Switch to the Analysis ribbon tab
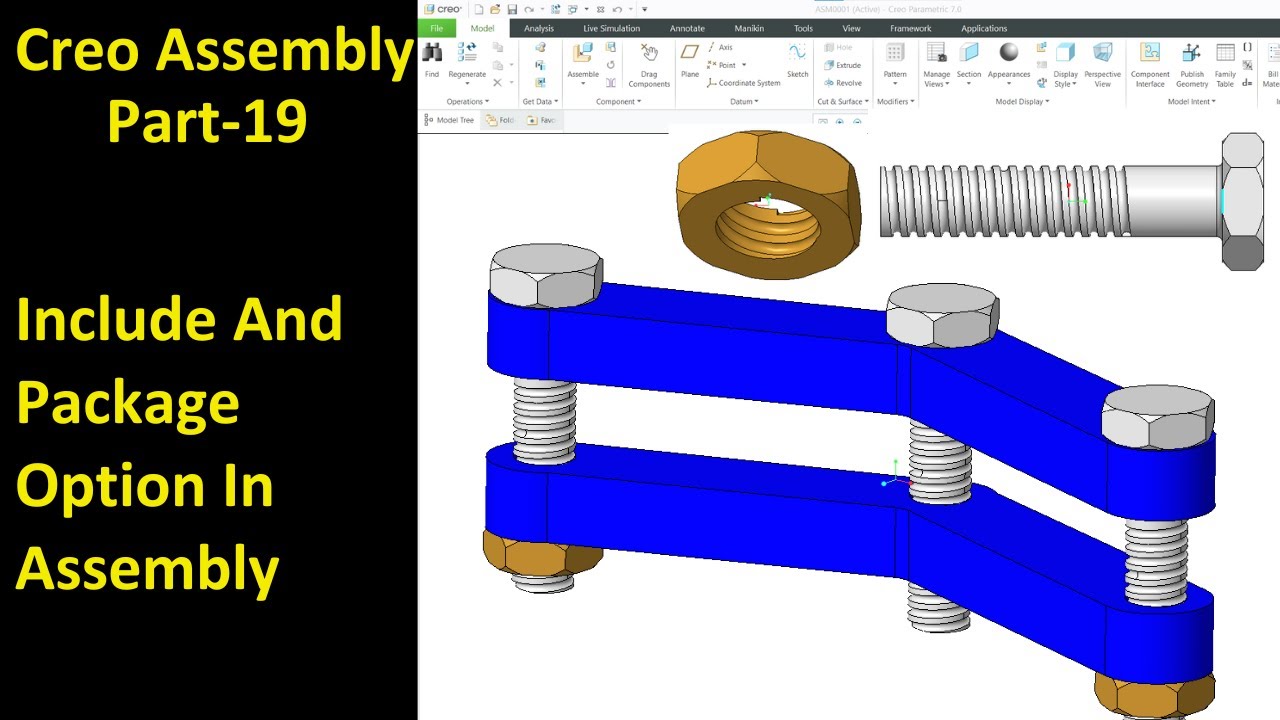The image size is (1280, 720). [539, 28]
